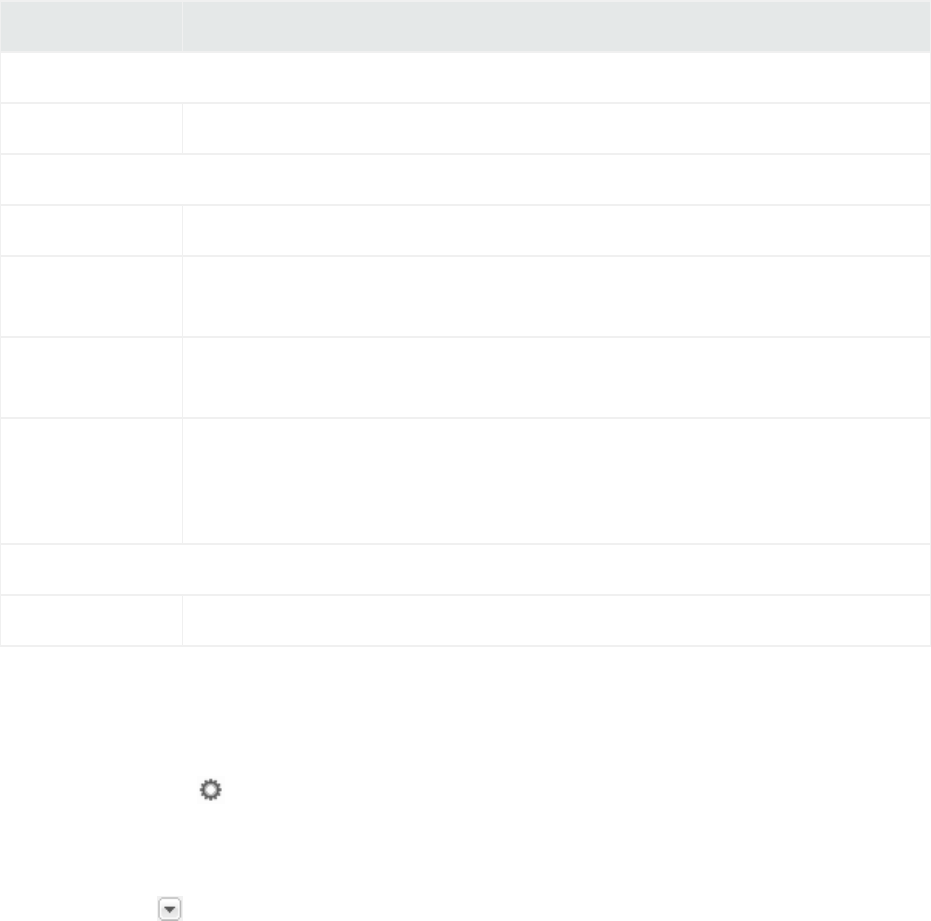Screen dimensions: 931x921
Task: Click left cell just above the tallest row
Action: coord(91,378)
